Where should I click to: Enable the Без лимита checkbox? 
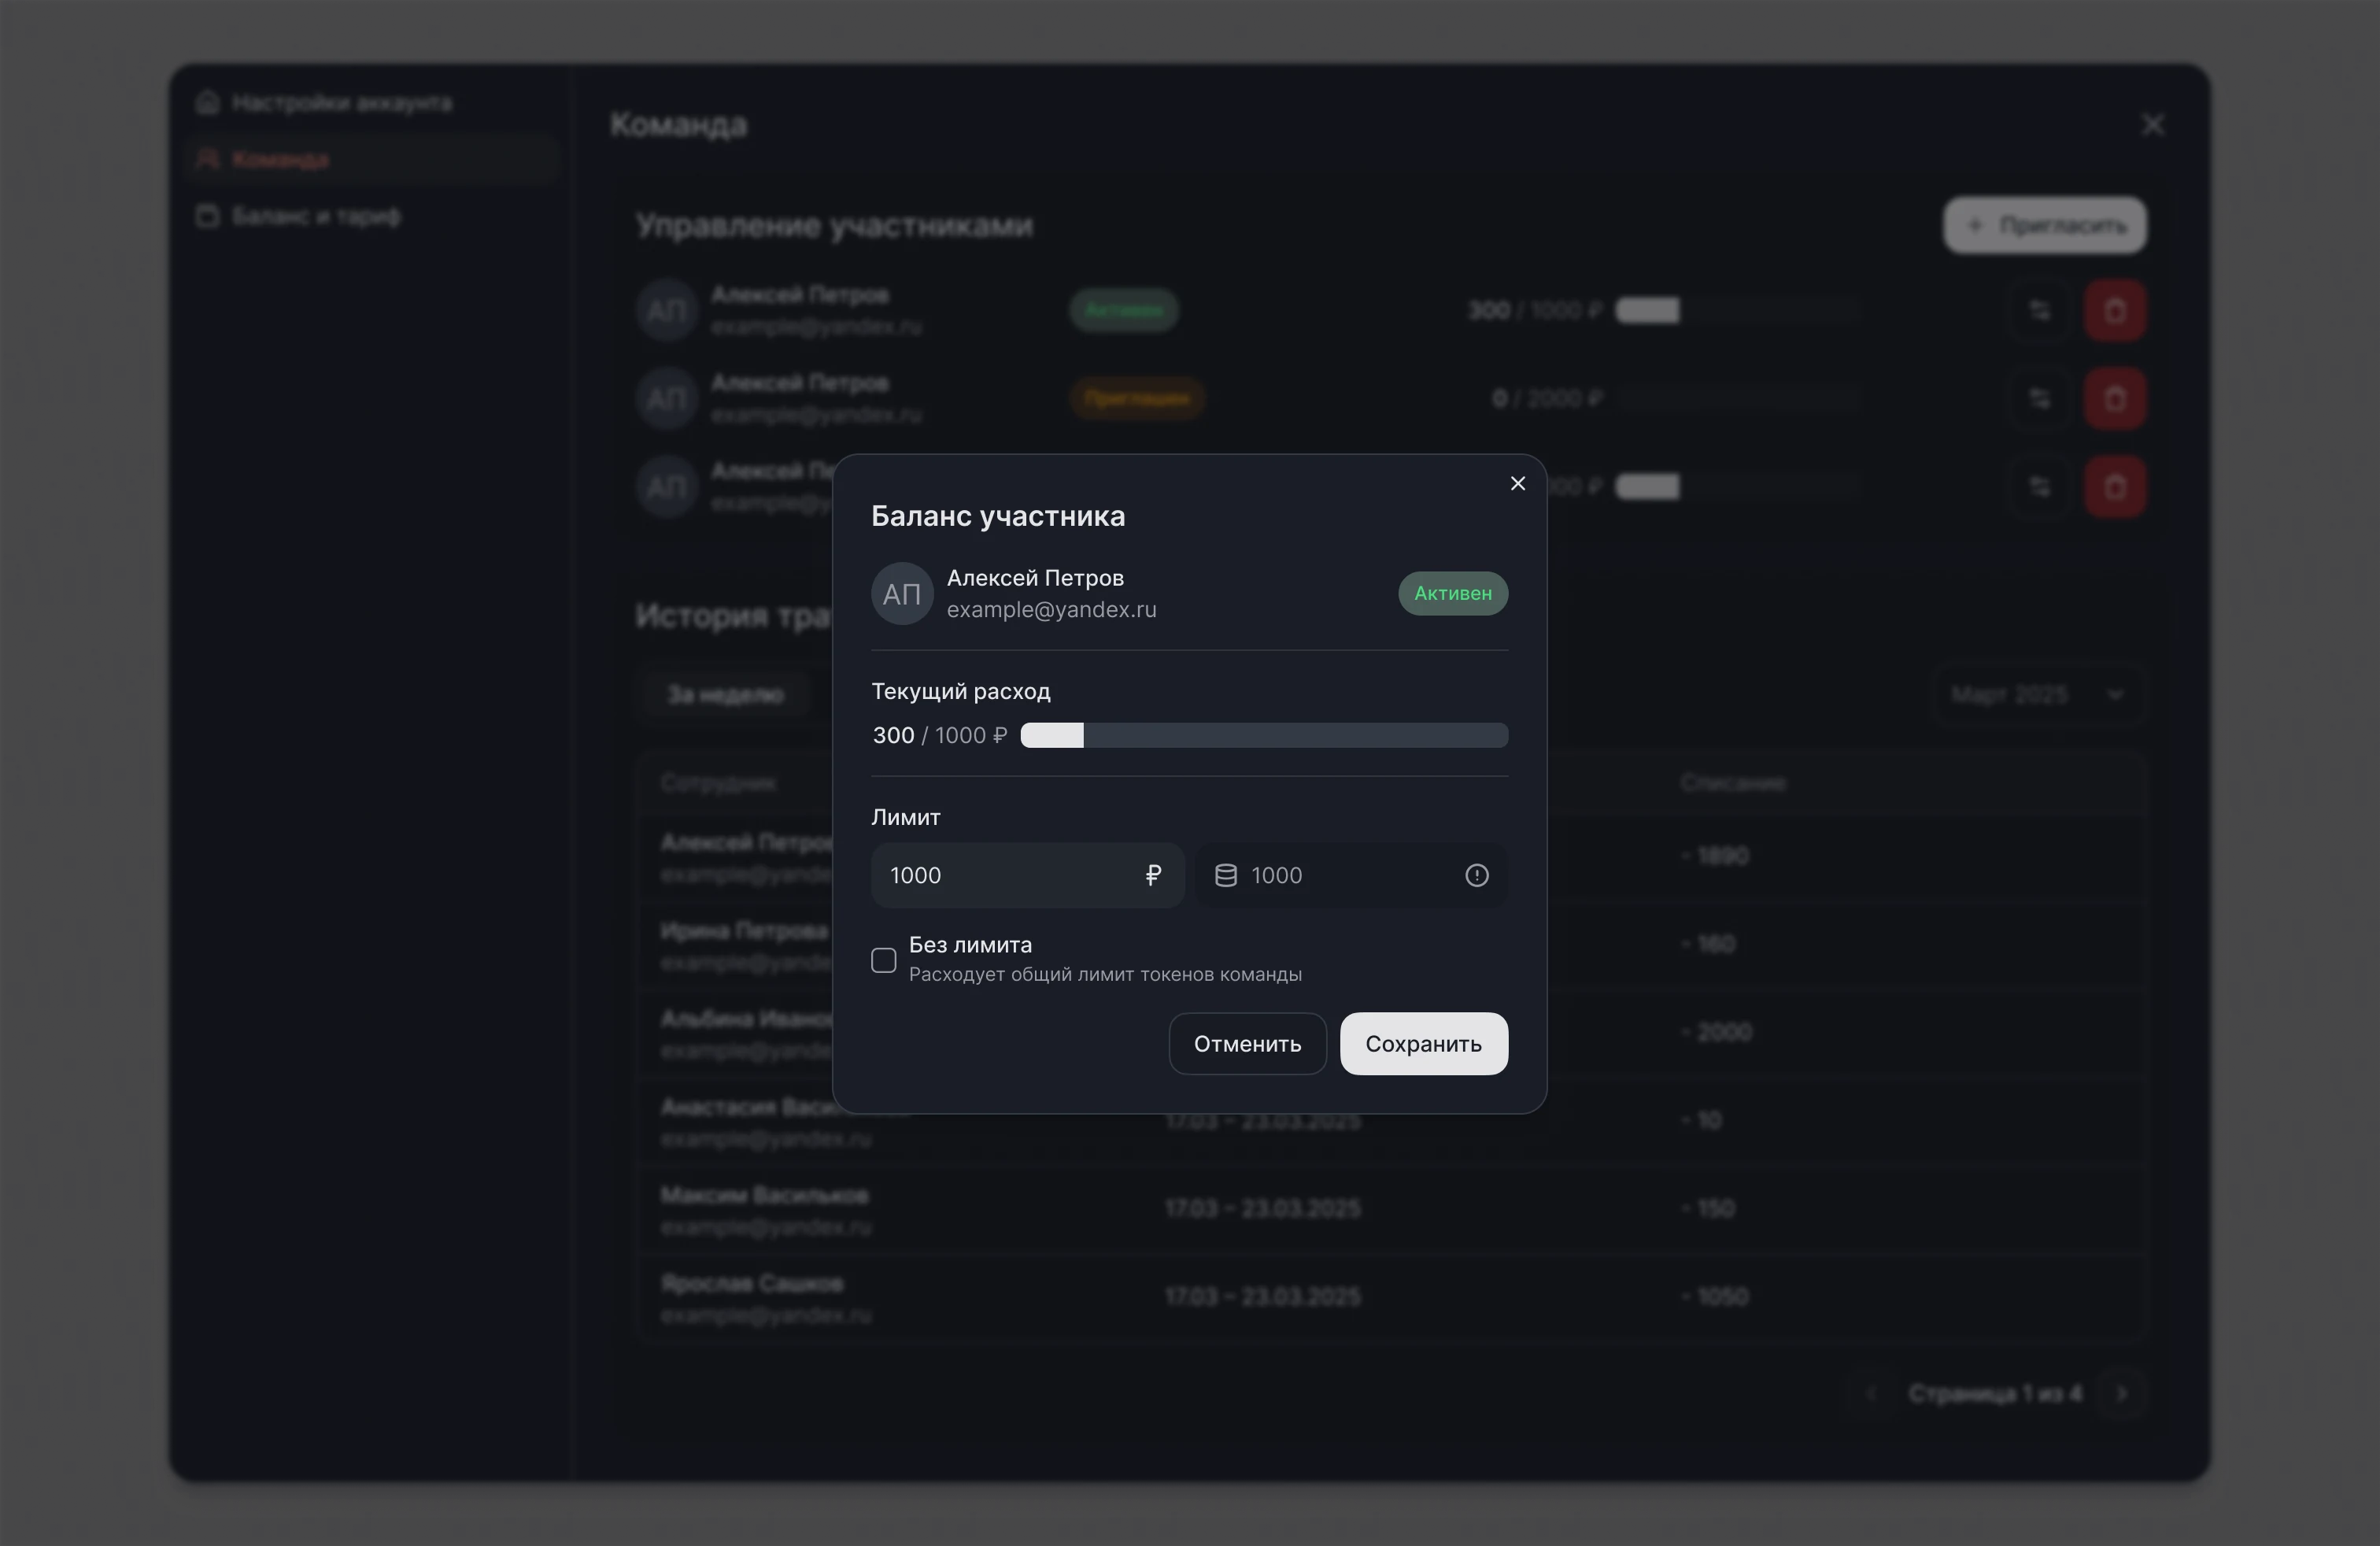pos(883,960)
